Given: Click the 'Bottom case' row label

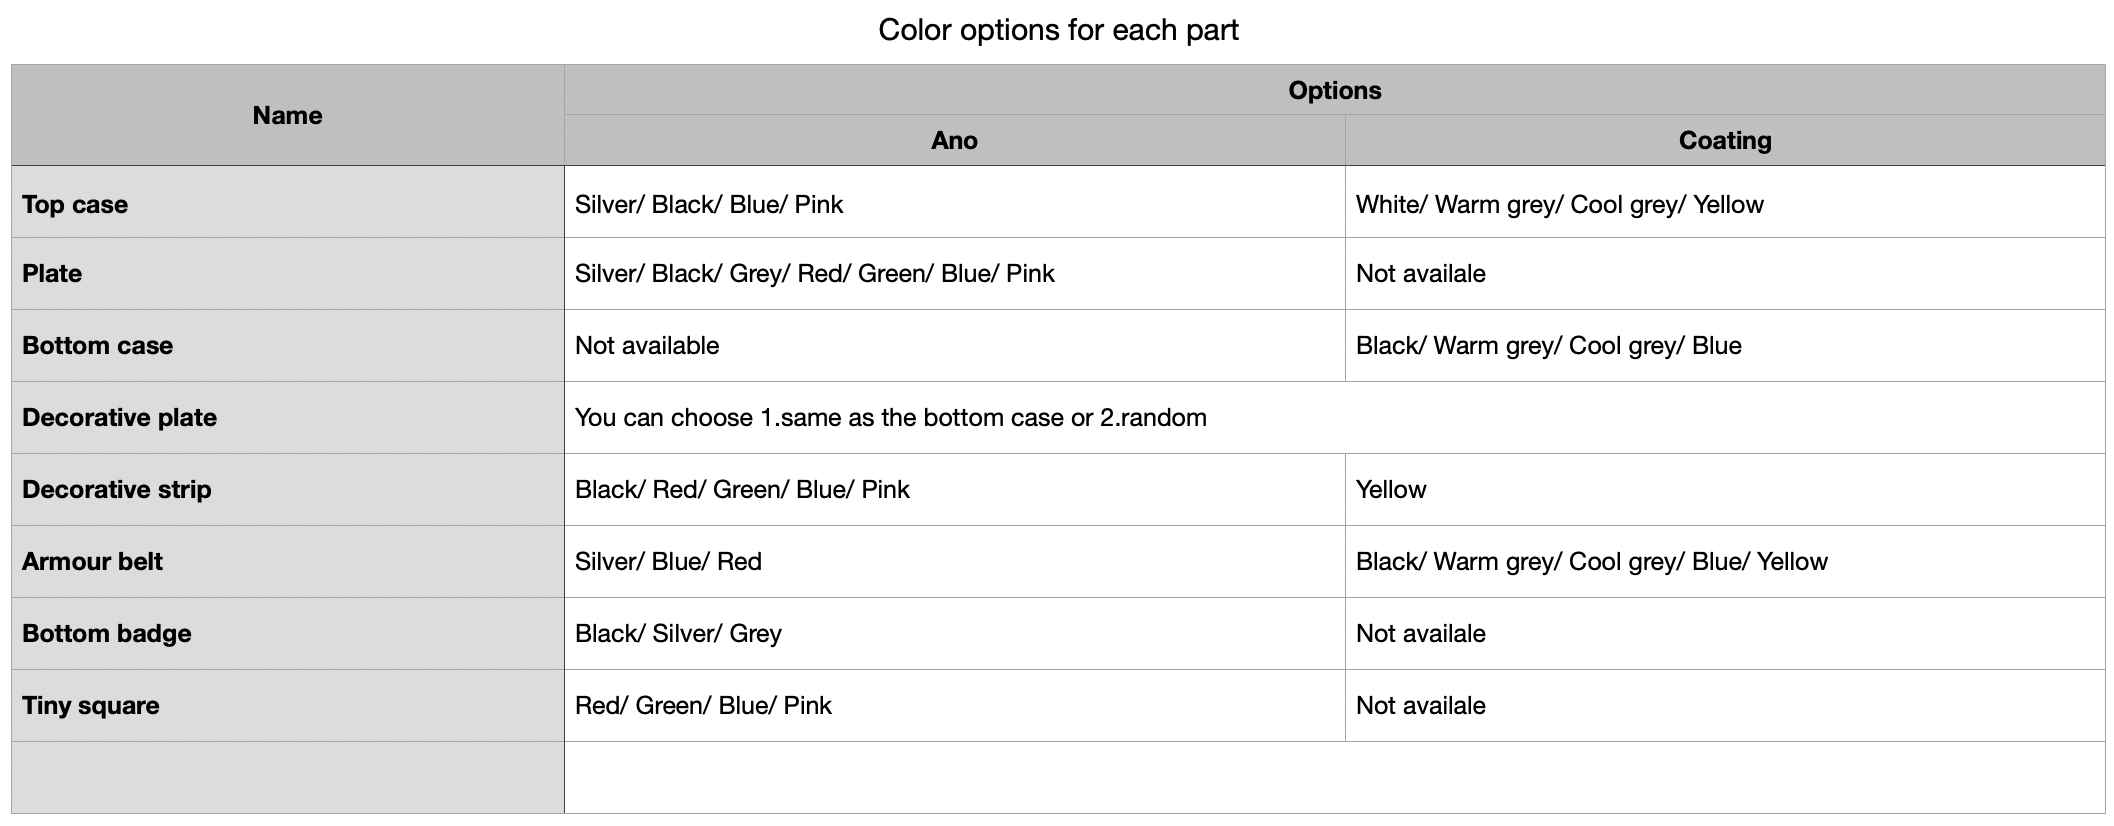Looking at the screenshot, I should point(97,346).
